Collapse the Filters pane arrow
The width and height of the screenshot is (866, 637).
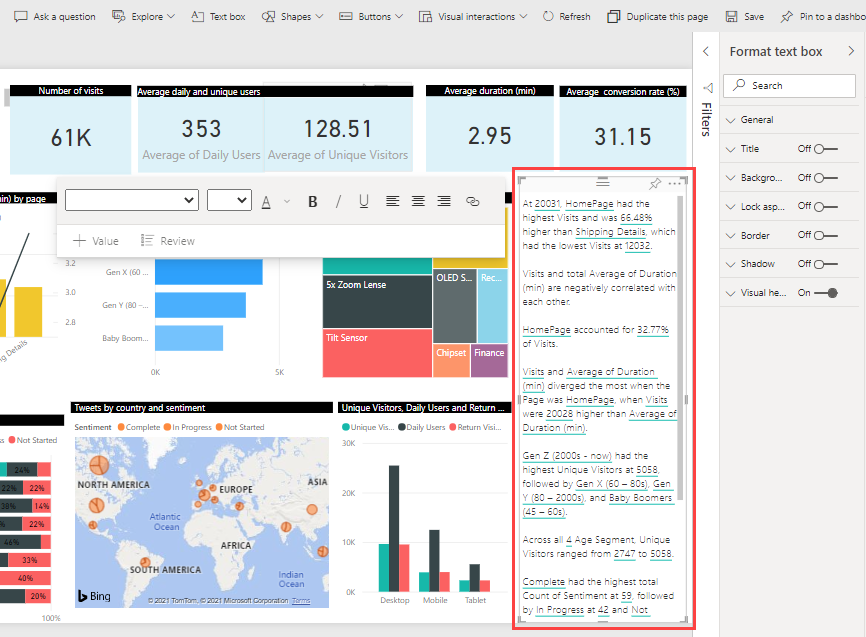click(x=706, y=51)
